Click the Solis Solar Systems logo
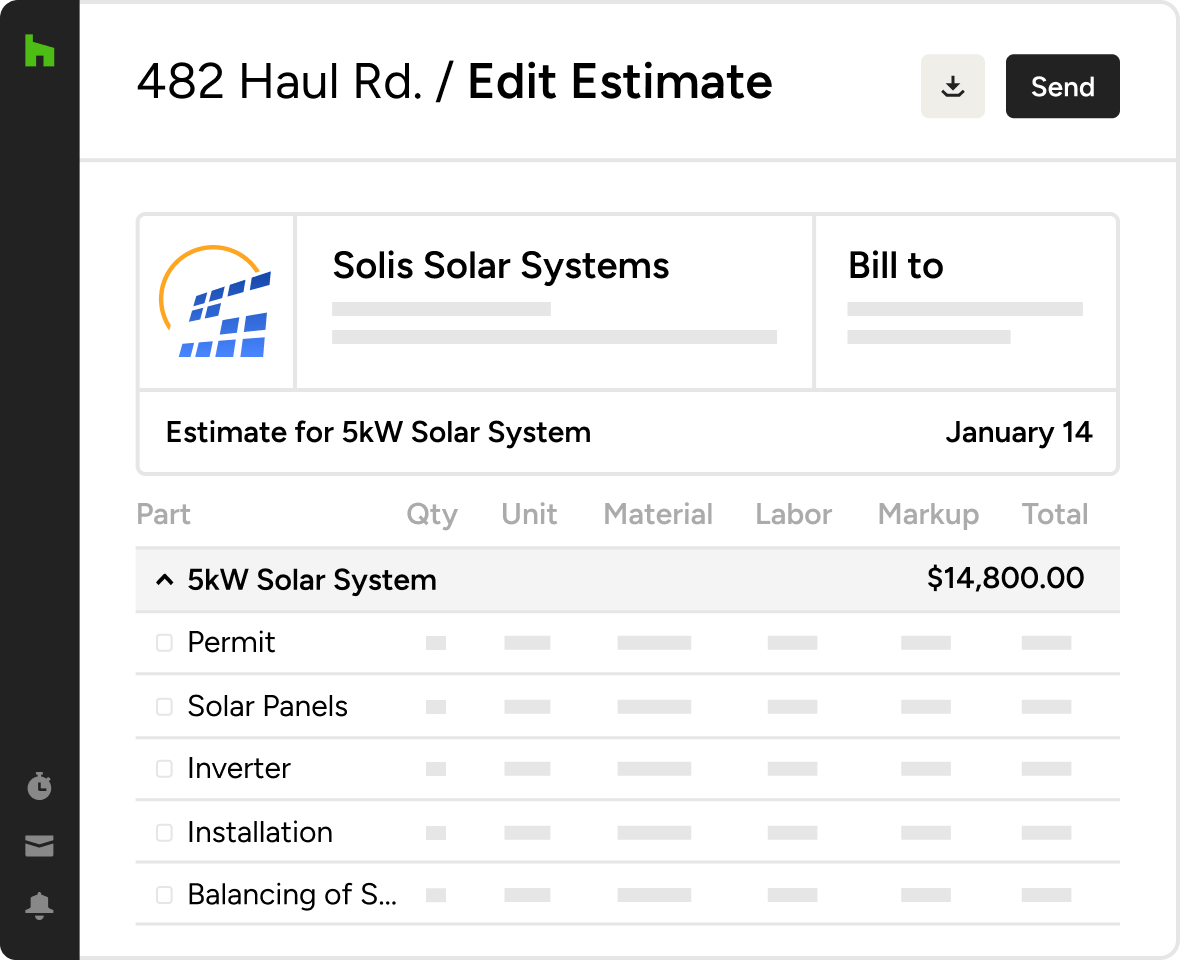 (x=216, y=302)
